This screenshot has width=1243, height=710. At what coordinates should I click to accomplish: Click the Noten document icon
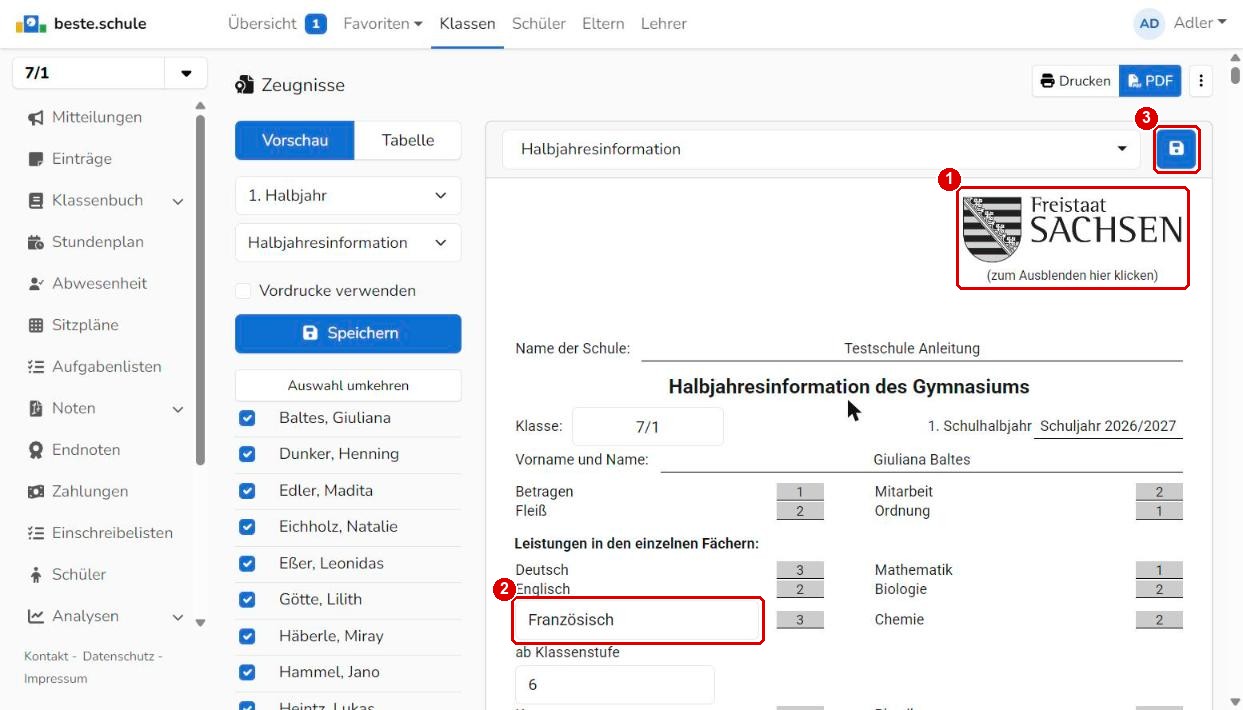point(36,408)
